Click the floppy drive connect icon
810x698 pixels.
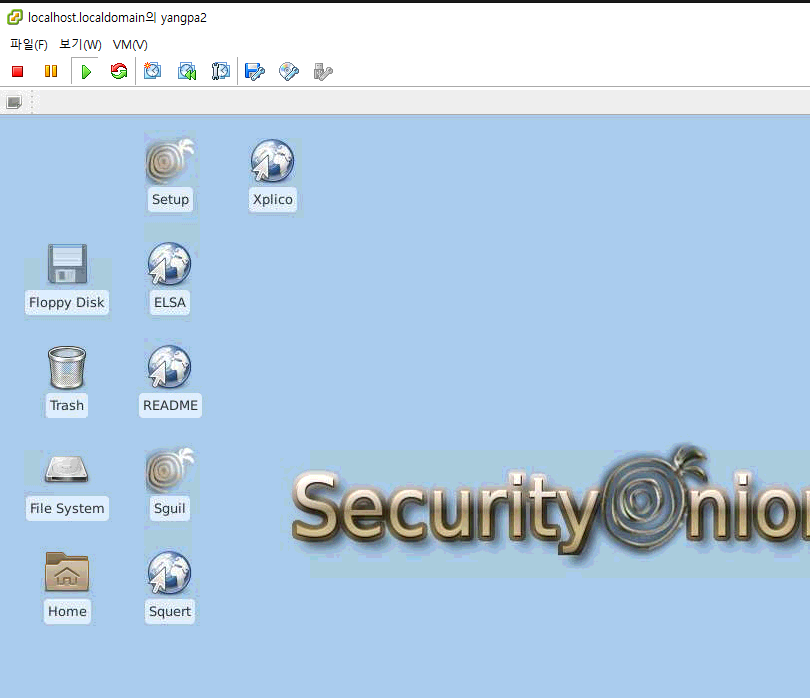[255, 71]
